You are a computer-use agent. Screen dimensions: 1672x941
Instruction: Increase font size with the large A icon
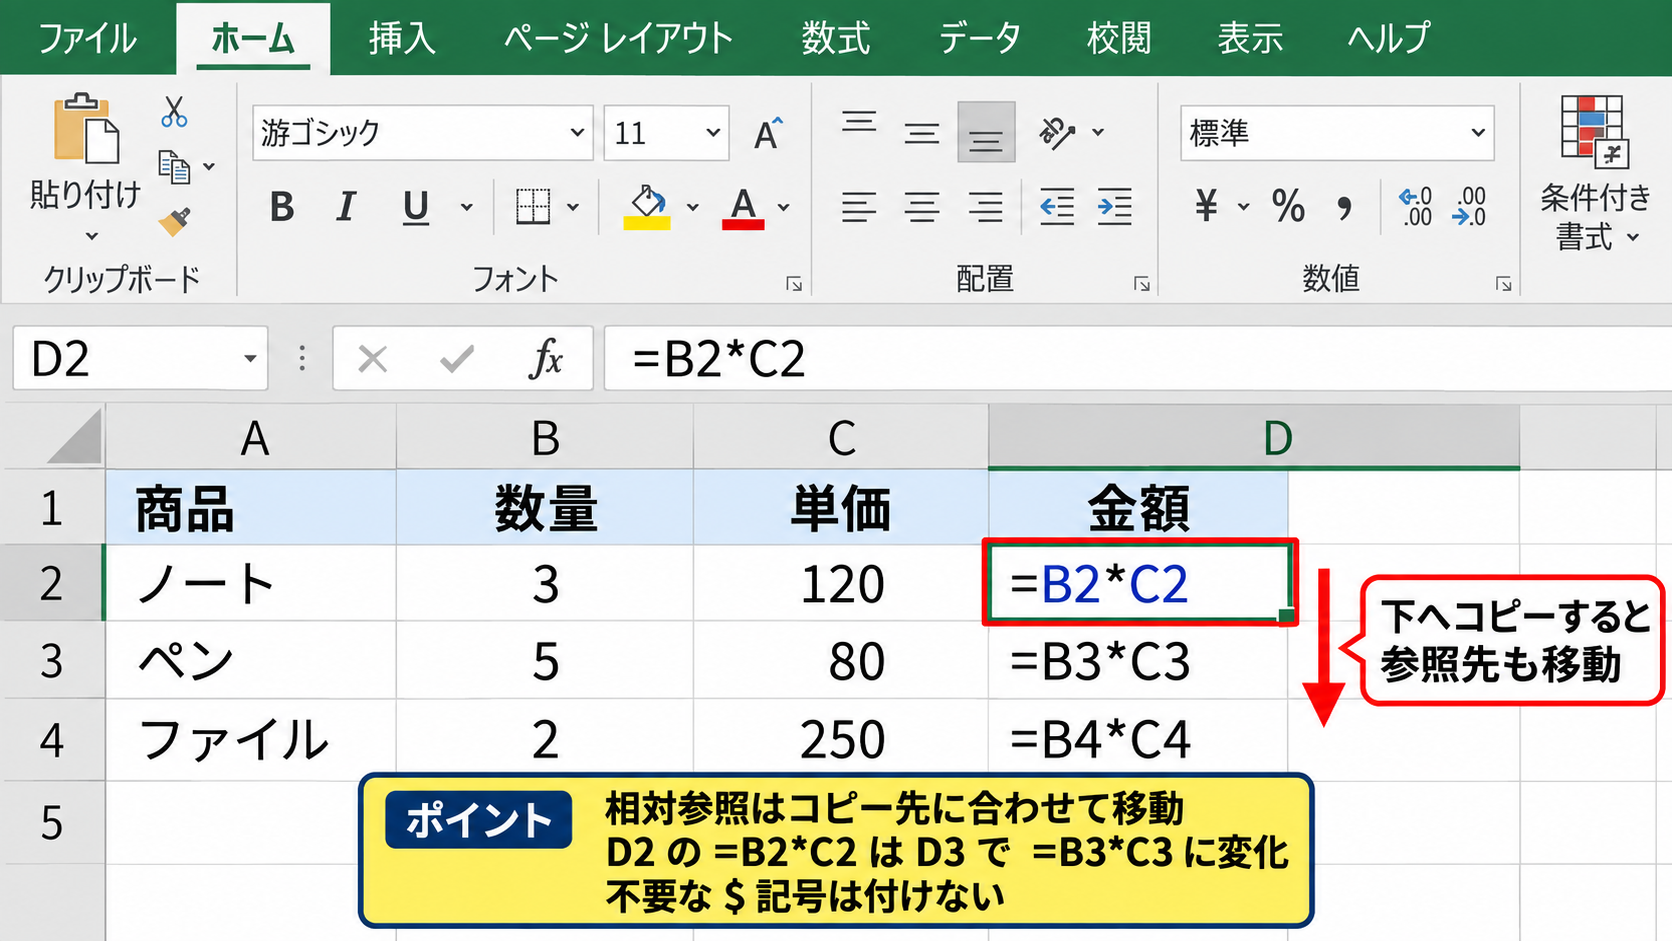coord(768,133)
